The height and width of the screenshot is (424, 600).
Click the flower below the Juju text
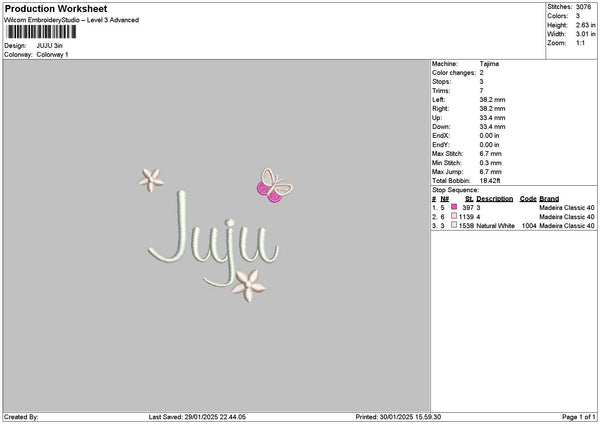coord(249,285)
